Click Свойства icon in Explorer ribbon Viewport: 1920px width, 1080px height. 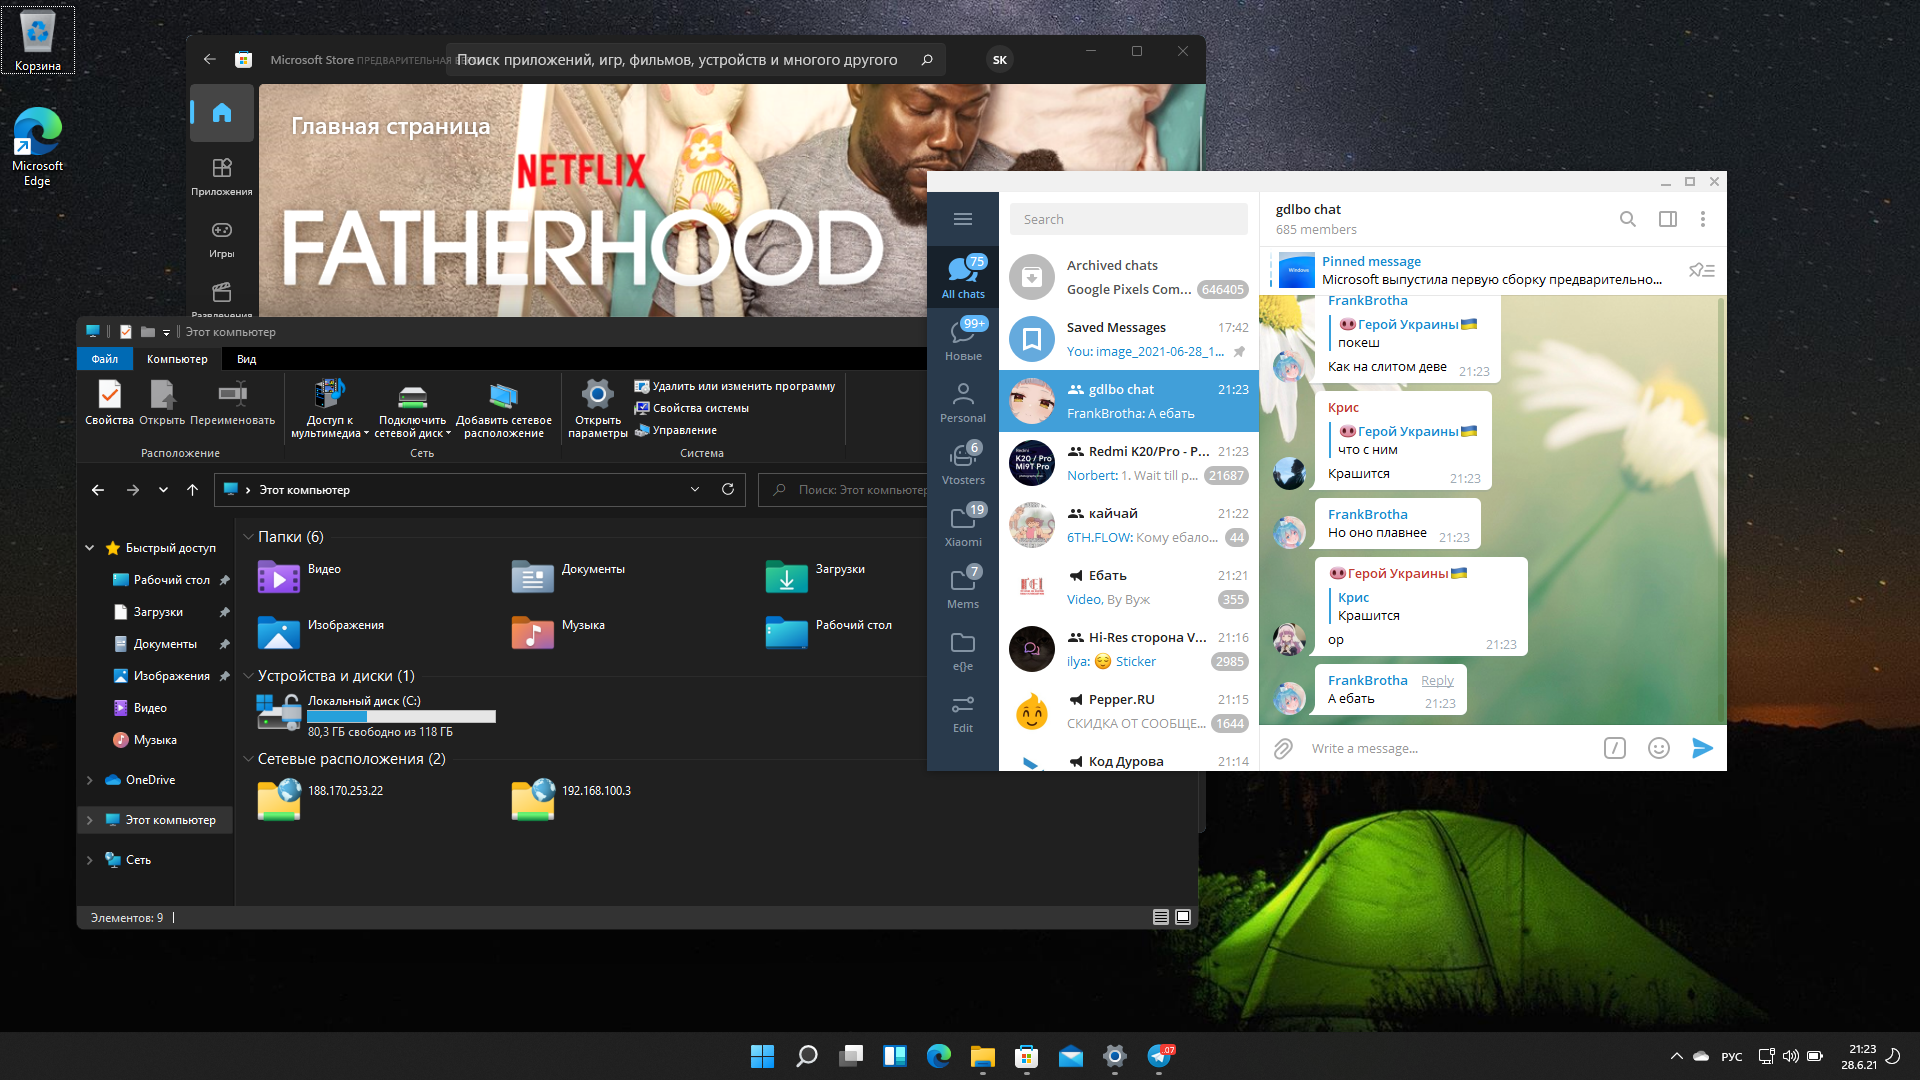click(x=109, y=402)
